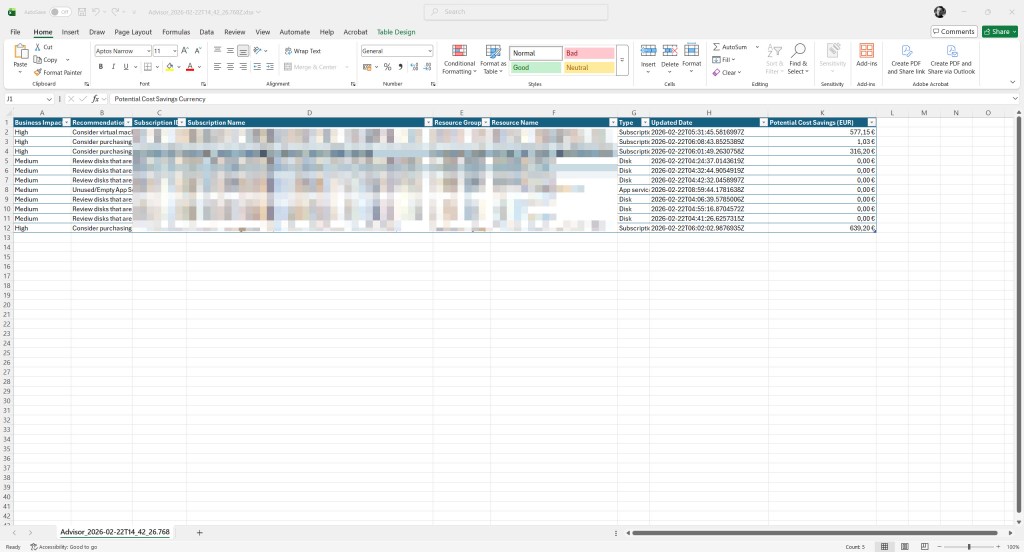This screenshot has width=1024, height=552.
Task: Expand the font name dropdown
Action: tap(146, 51)
